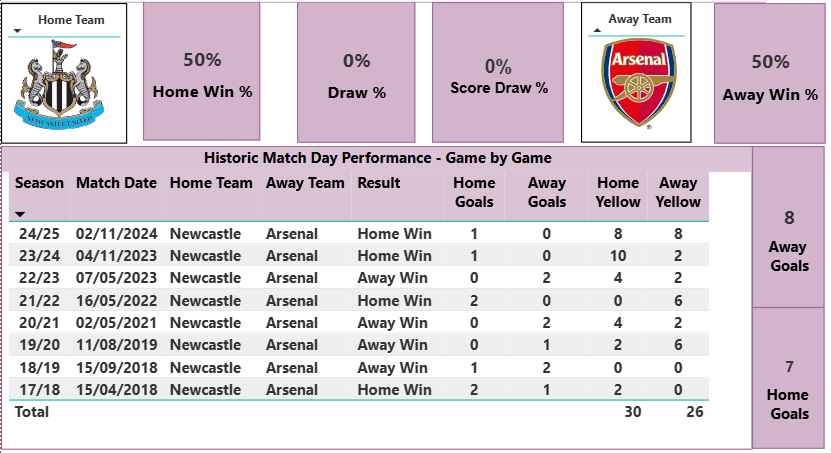Screen dimensions: 831x453
Task: Open the Away Team slicer dropdown arrow
Action: tap(598, 31)
